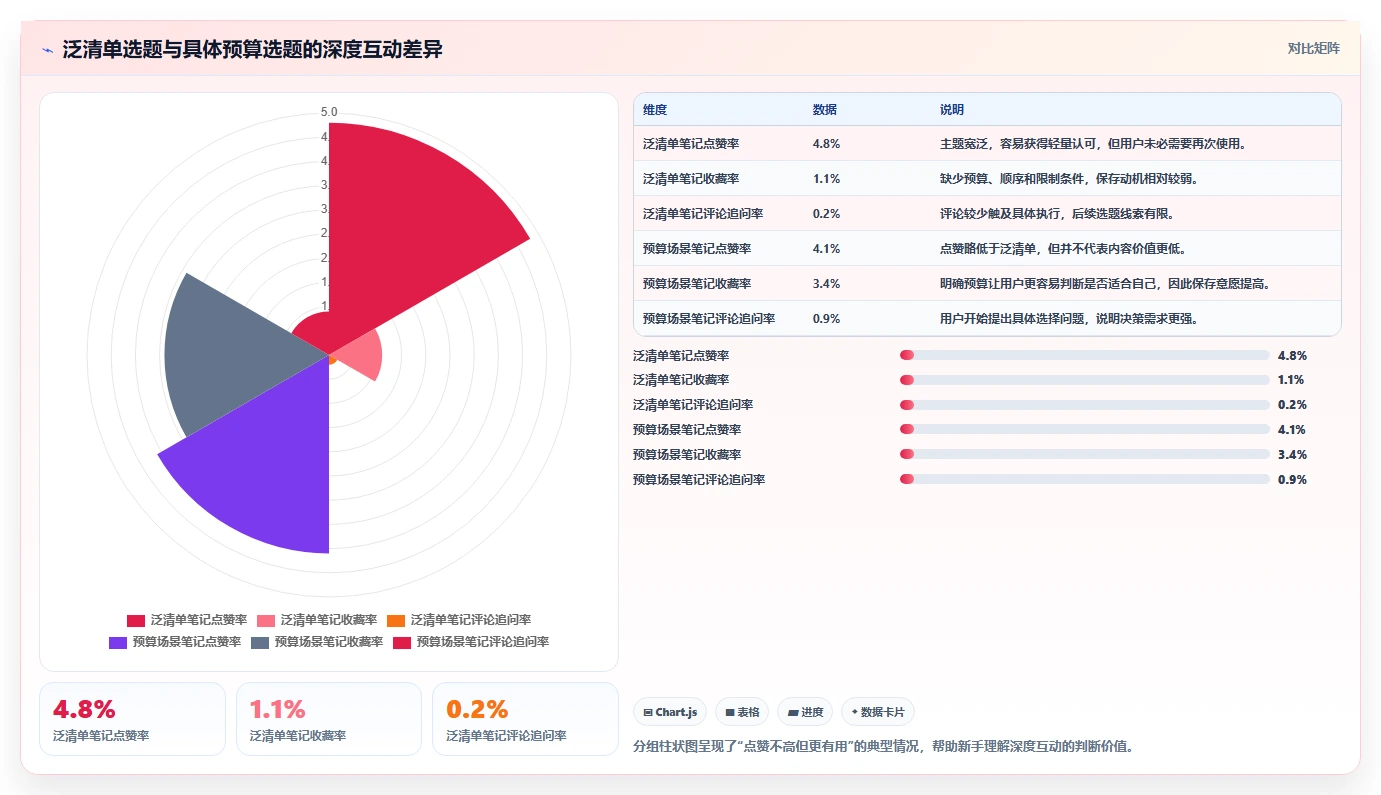This screenshot has height=795, width=1381.
Task: Click the page title 泛清单选题与具体预算选题的深度互动差异
Action: pyautogui.click(x=252, y=50)
